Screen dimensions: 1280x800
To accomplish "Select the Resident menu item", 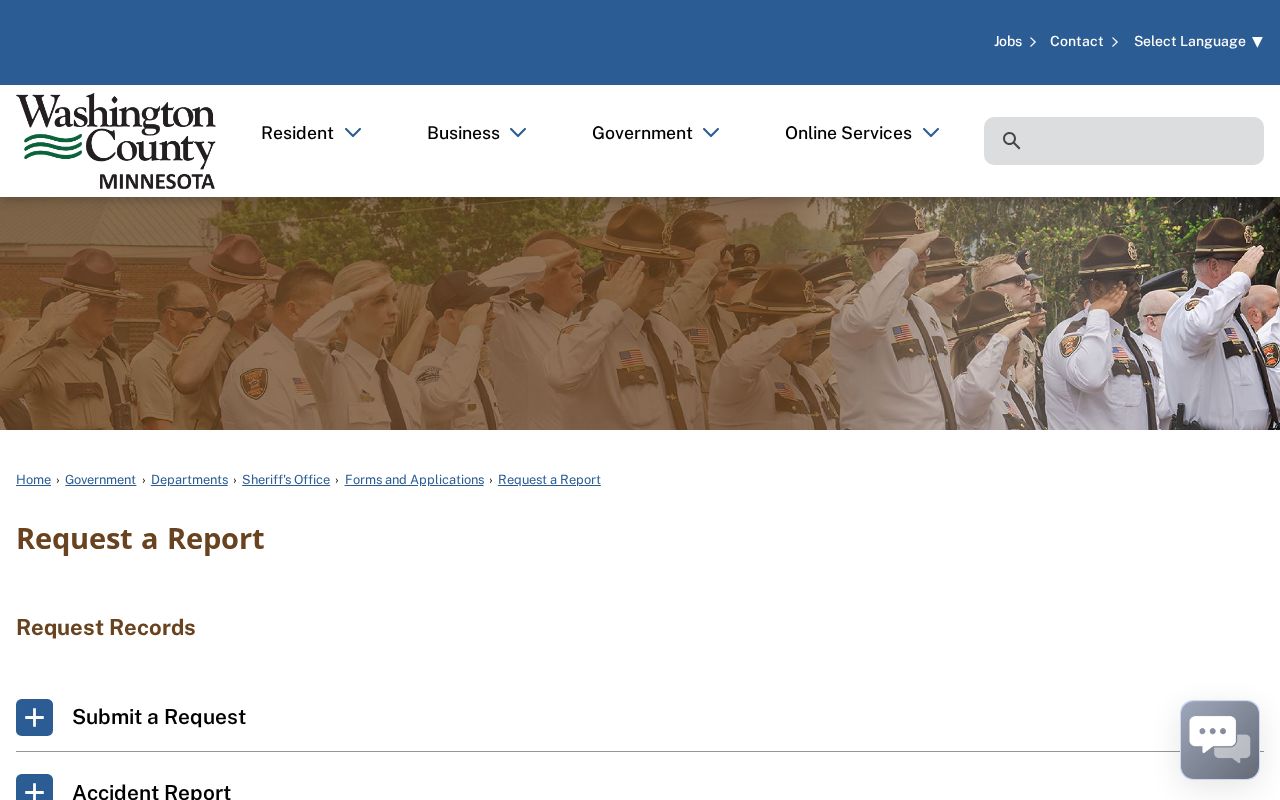I will click(x=297, y=133).
